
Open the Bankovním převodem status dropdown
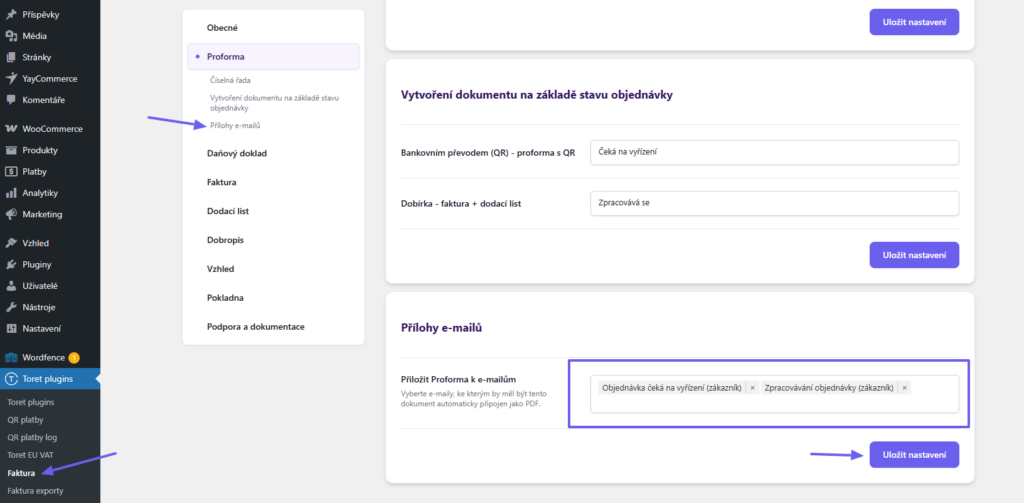[x=775, y=152]
